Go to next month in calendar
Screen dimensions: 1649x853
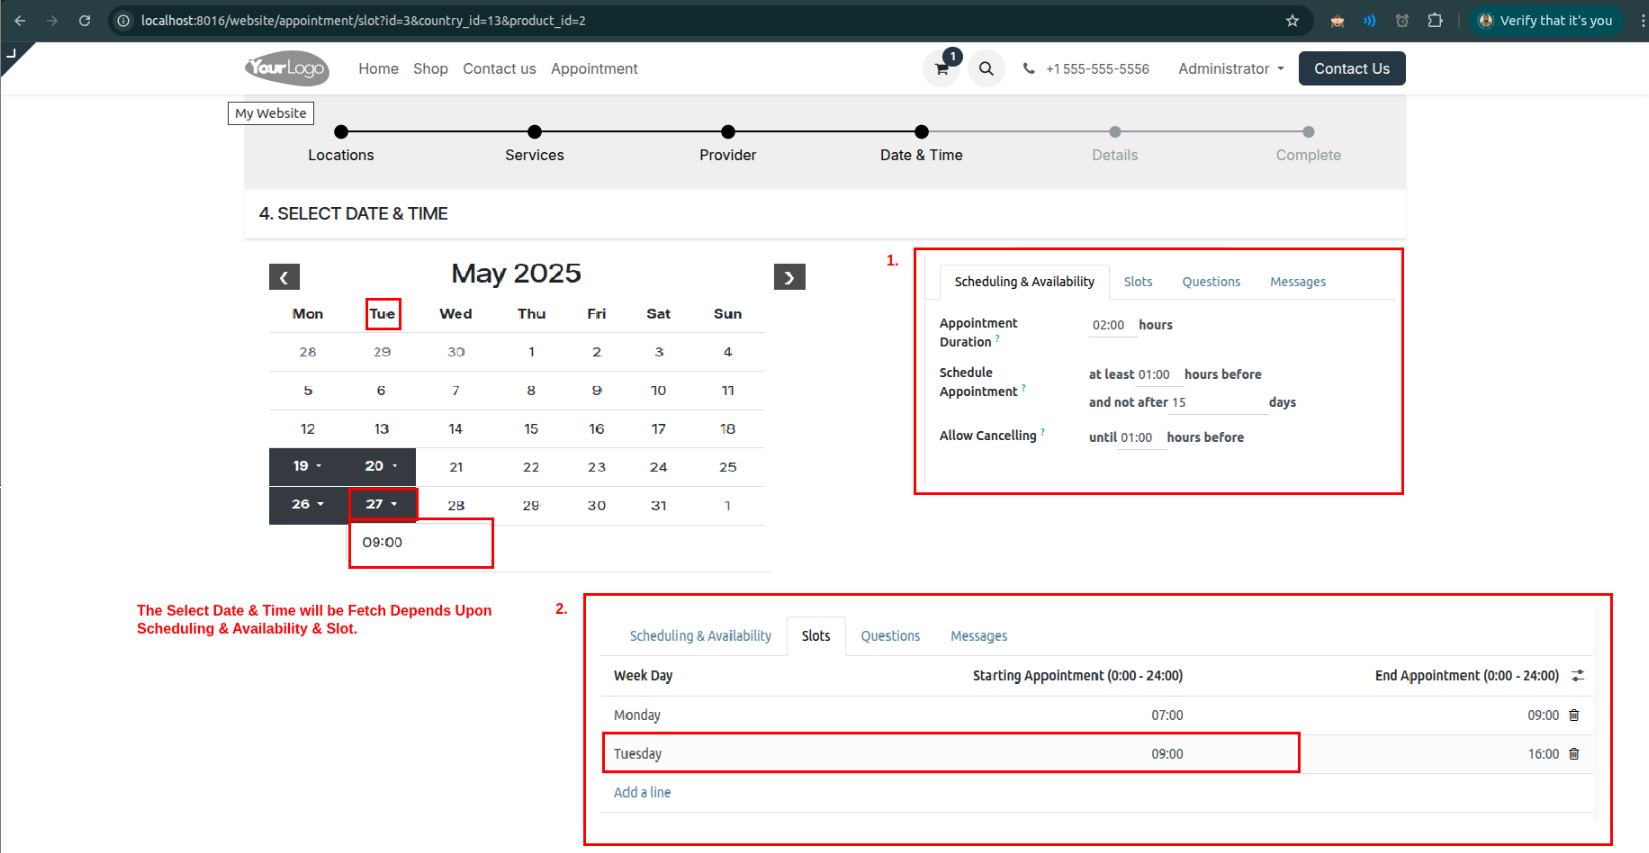pyautogui.click(x=789, y=277)
